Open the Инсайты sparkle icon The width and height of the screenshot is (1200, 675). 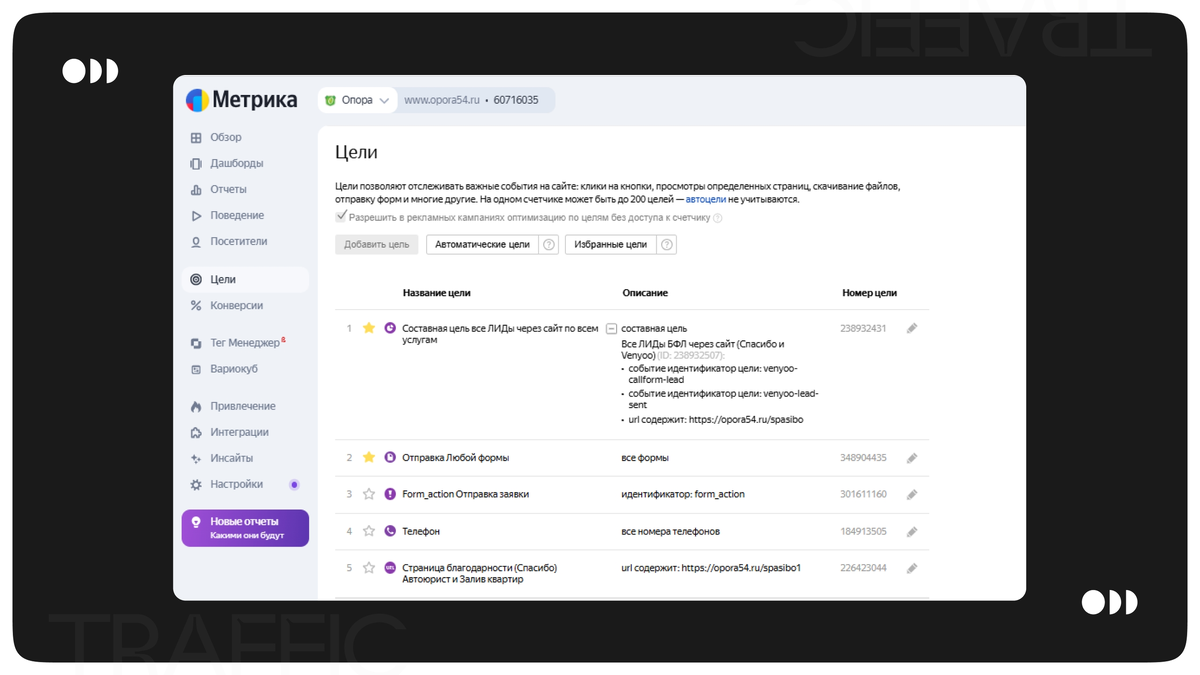coord(196,459)
